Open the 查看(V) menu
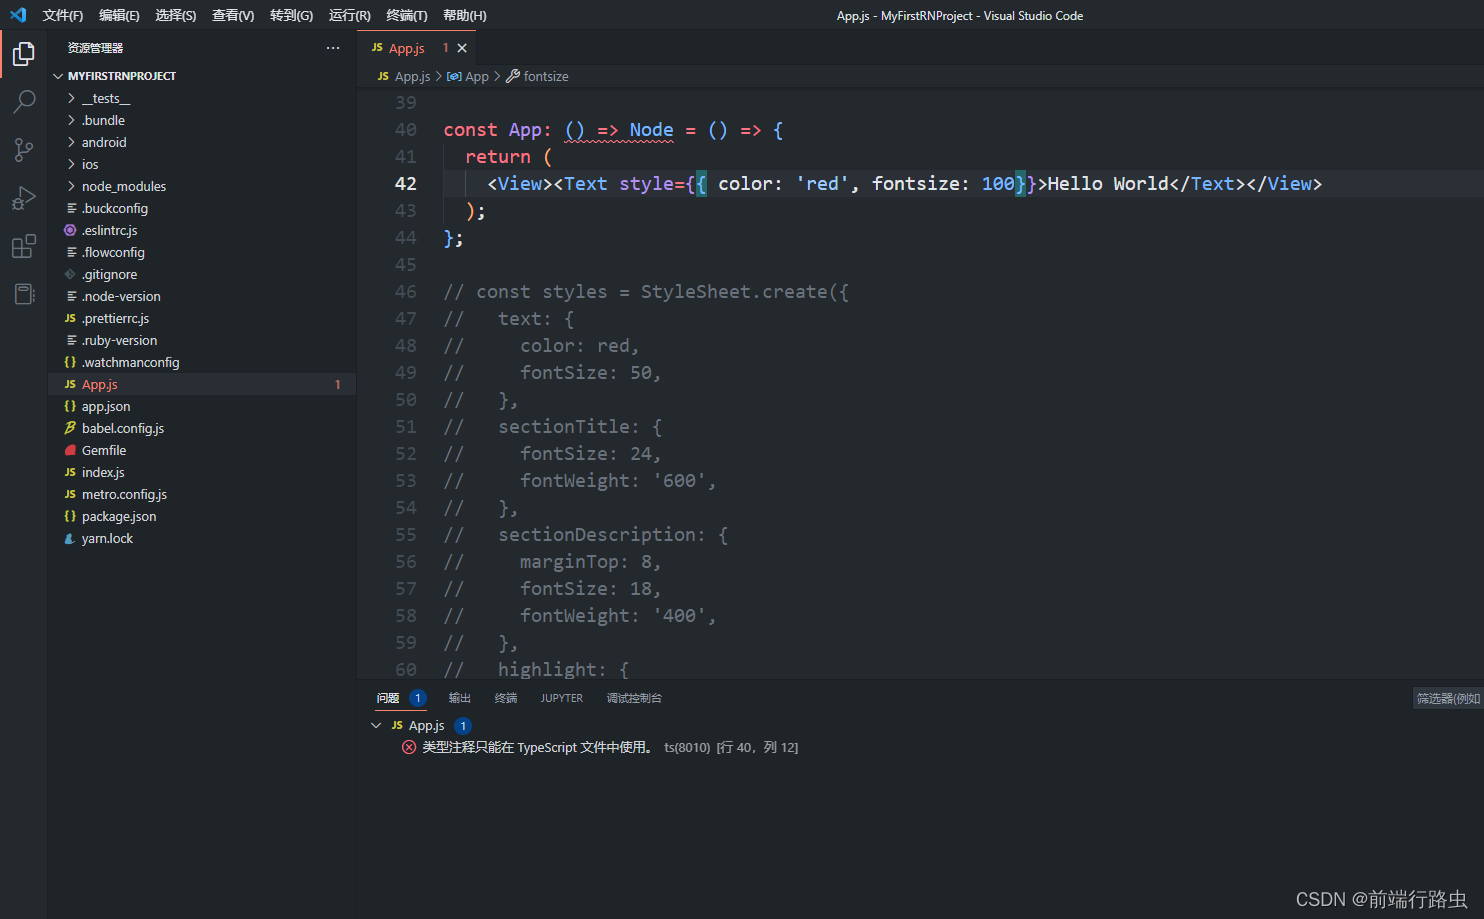 [x=233, y=15]
